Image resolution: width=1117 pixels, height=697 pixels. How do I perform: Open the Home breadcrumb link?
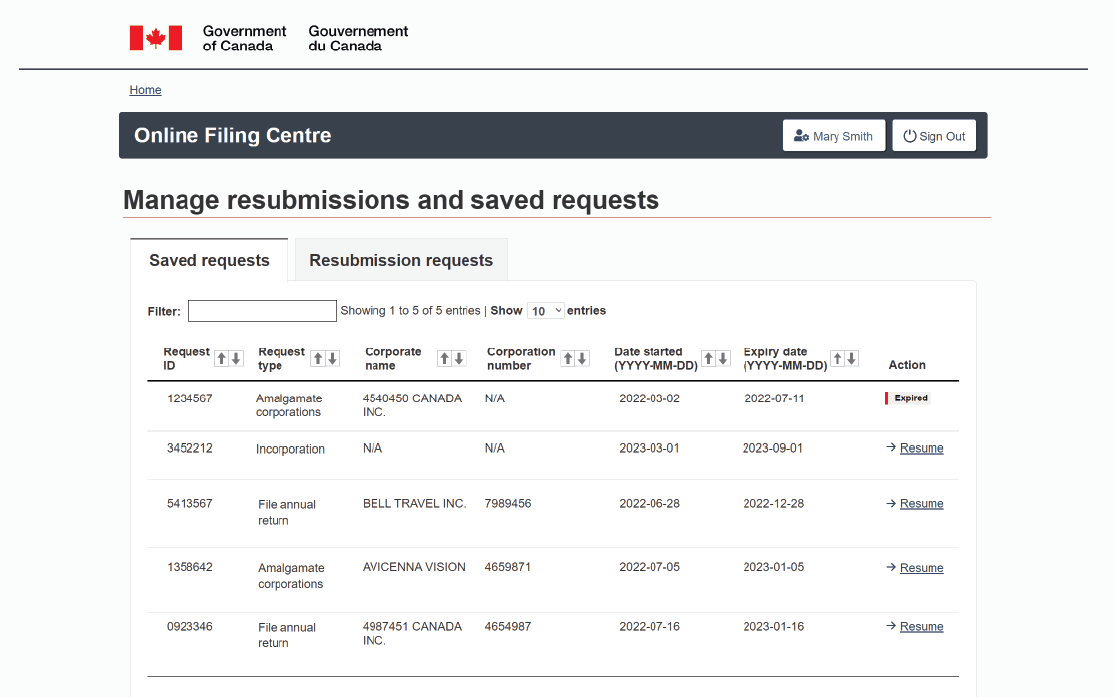145,90
